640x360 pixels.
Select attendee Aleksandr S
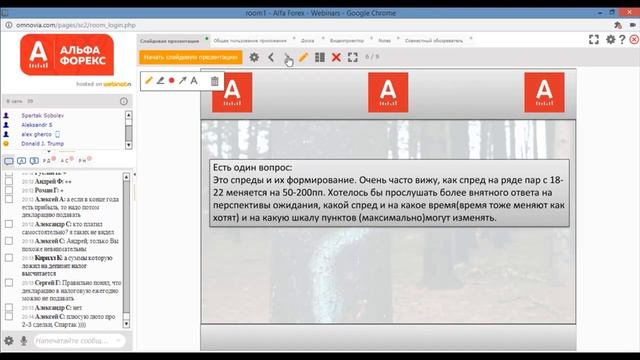point(37,125)
